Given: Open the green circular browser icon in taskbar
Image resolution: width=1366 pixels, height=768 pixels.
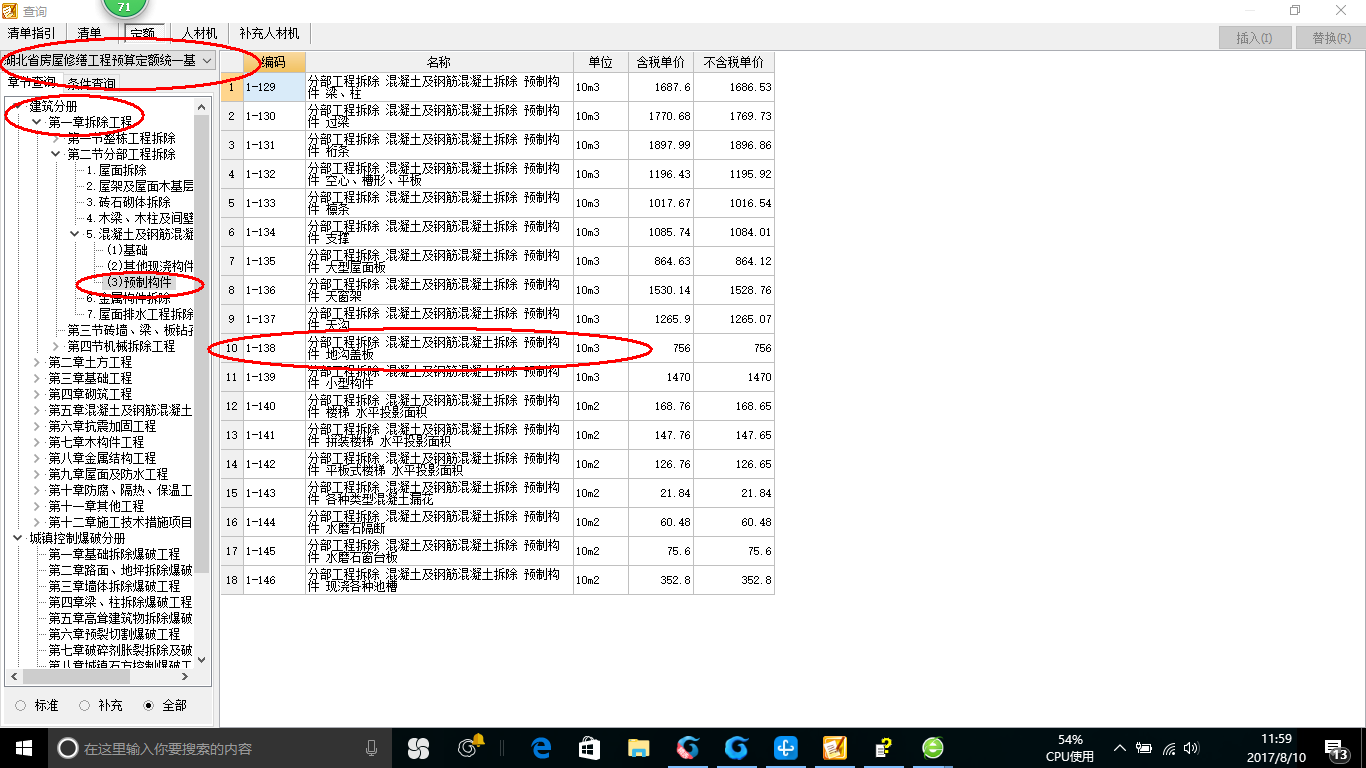Looking at the screenshot, I should 932,748.
